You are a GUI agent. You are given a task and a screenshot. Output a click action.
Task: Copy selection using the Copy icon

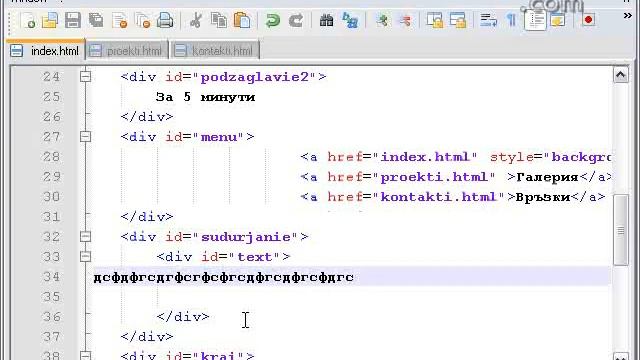click(219, 20)
